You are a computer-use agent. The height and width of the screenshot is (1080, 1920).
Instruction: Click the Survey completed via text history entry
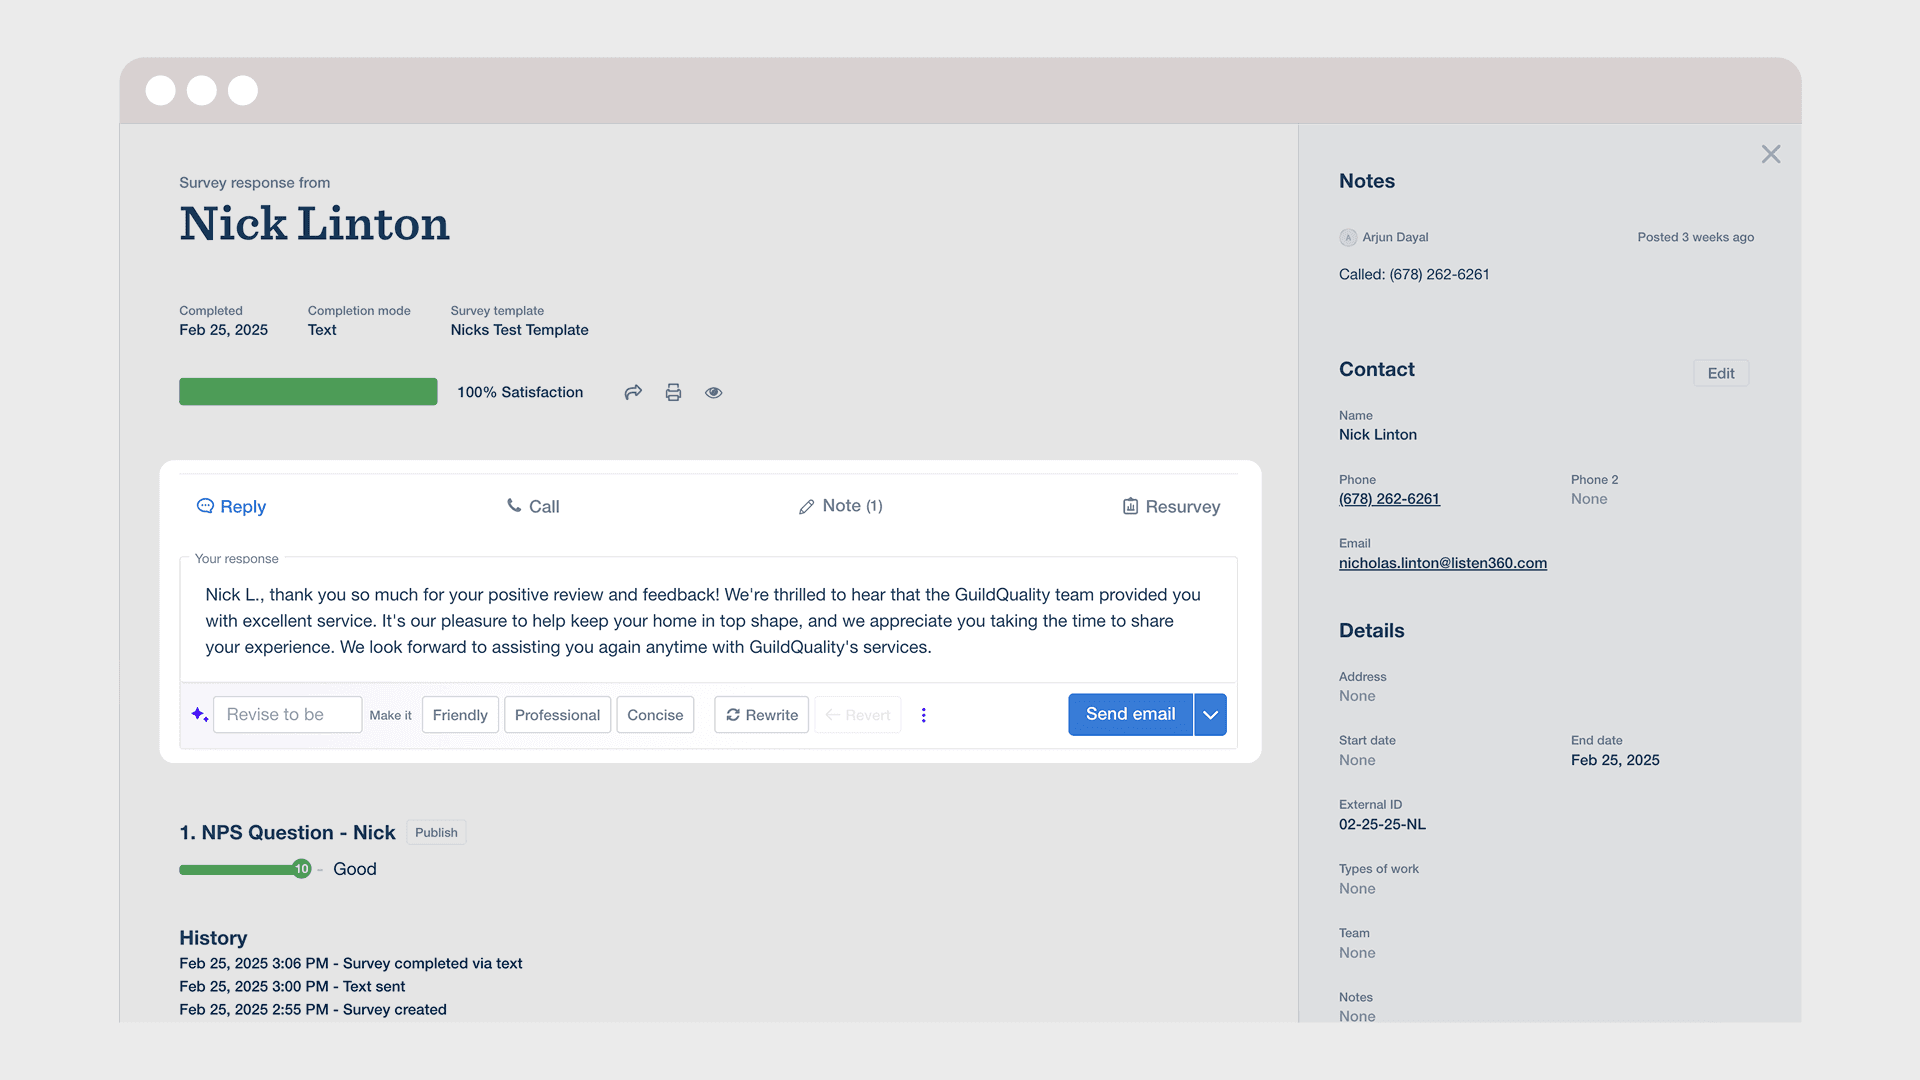pos(350,963)
